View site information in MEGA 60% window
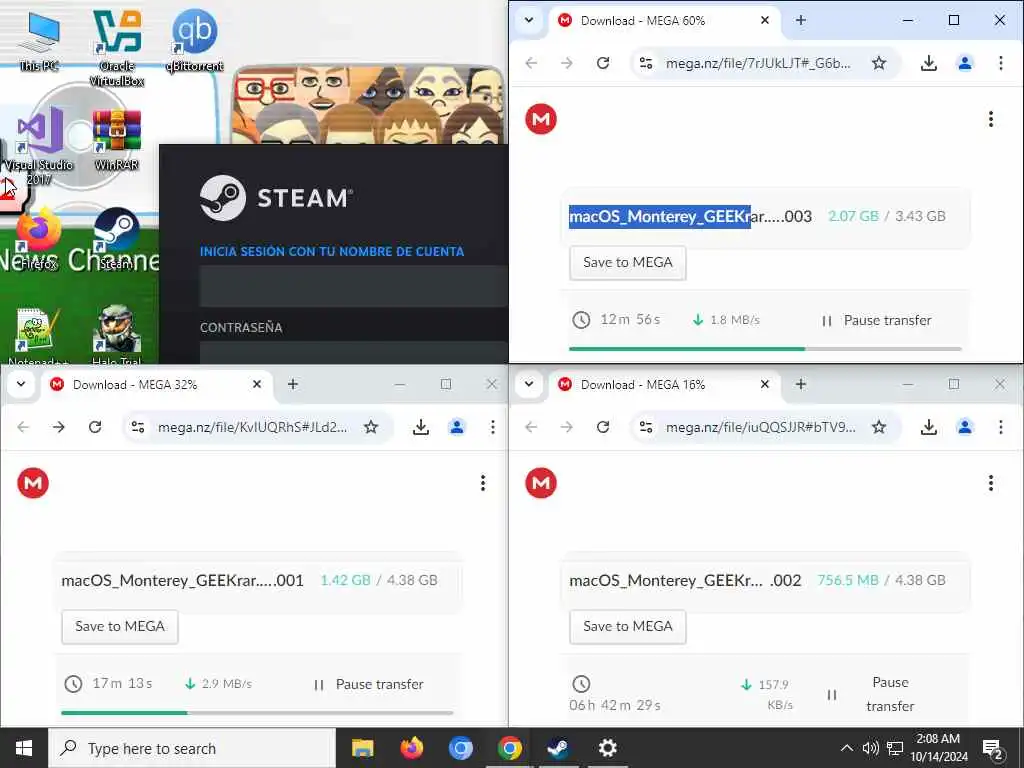The width and height of the screenshot is (1024, 768). (x=646, y=63)
